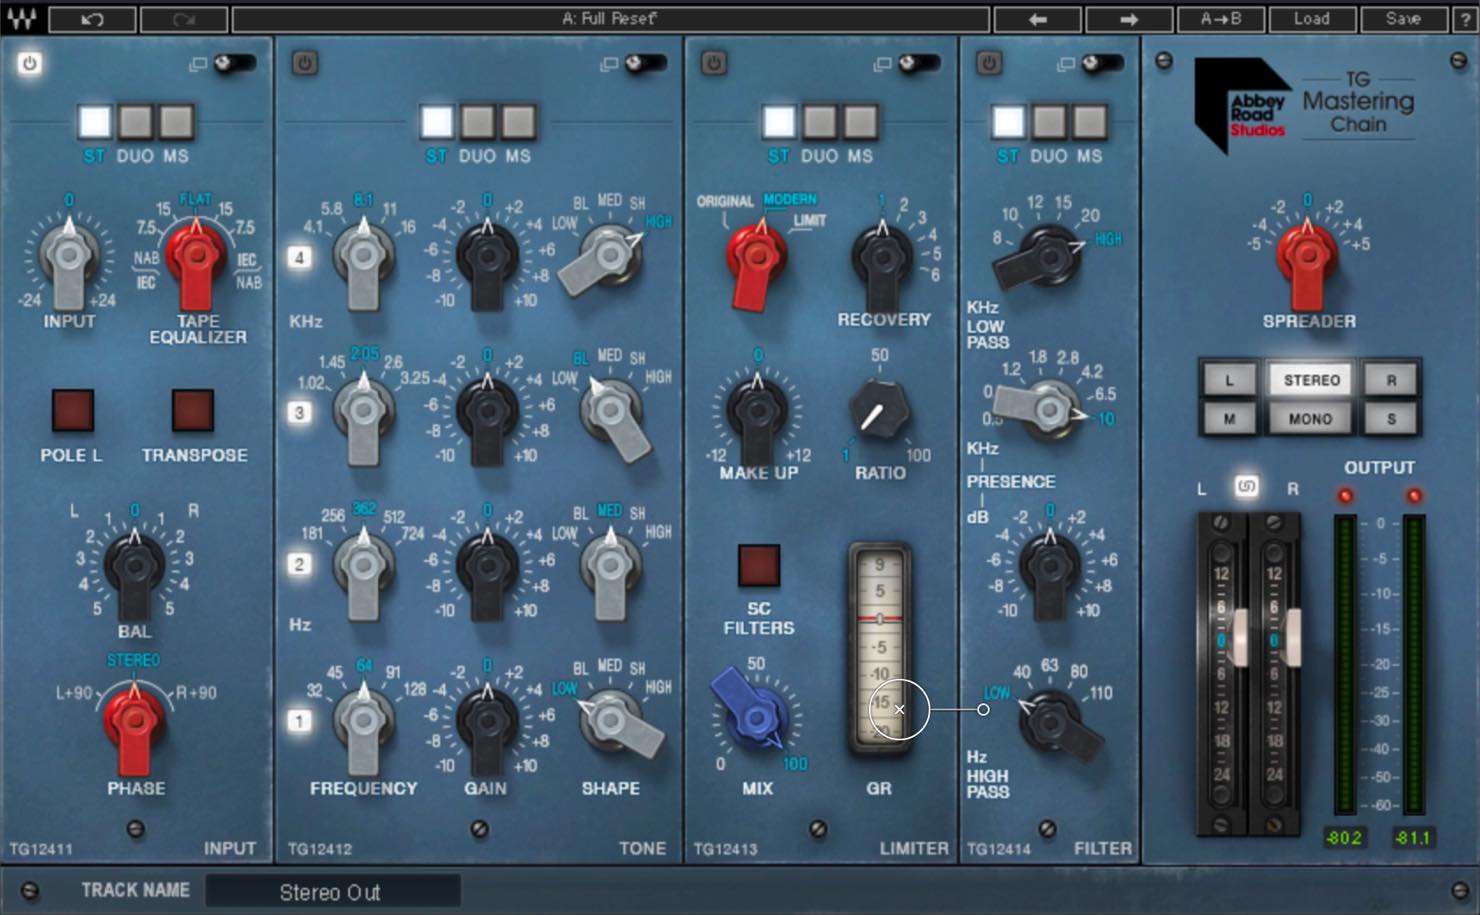Click the redo arrow in the top toolbar
The width and height of the screenshot is (1480, 915).
183,19
